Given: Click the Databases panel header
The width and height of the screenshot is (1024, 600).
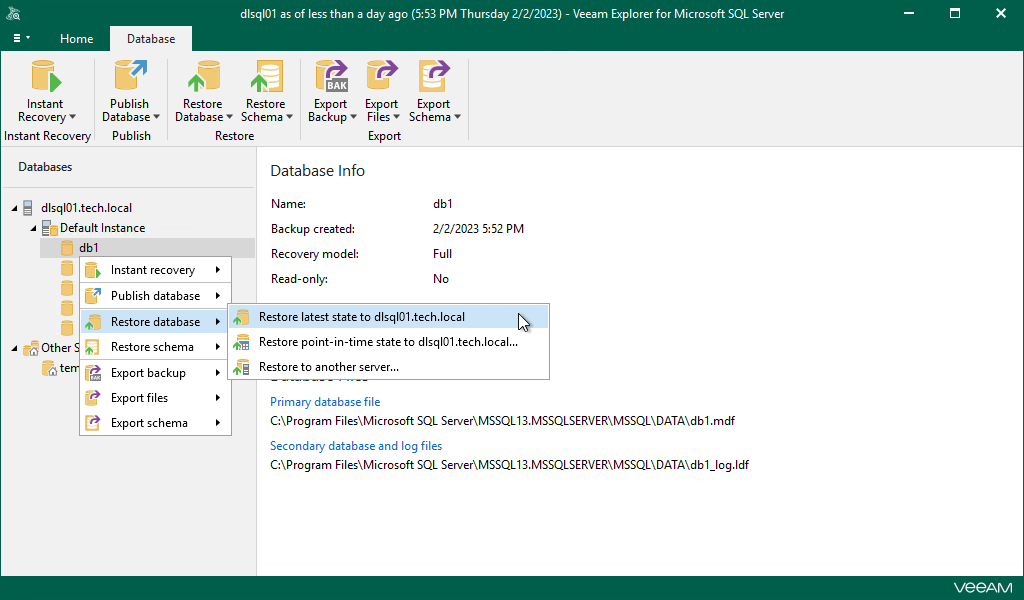Looking at the screenshot, I should [x=45, y=167].
